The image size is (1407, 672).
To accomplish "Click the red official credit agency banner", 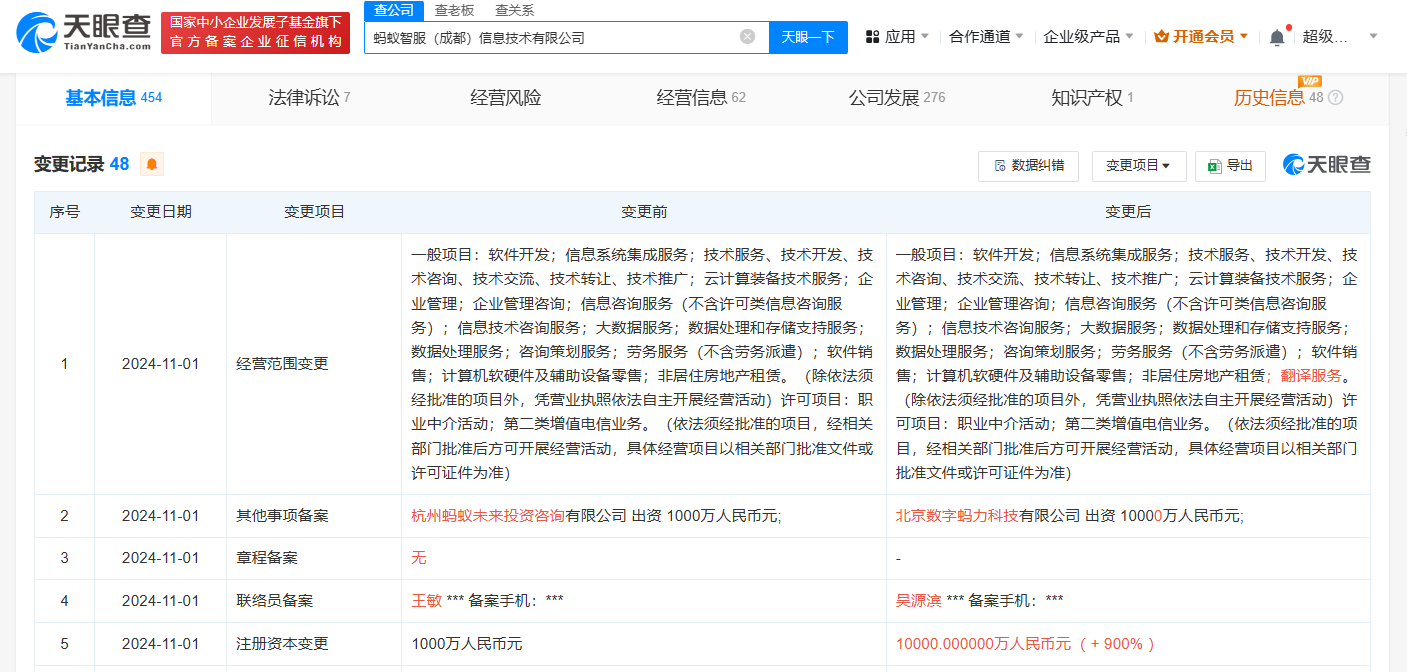I will (x=255, y=33).
